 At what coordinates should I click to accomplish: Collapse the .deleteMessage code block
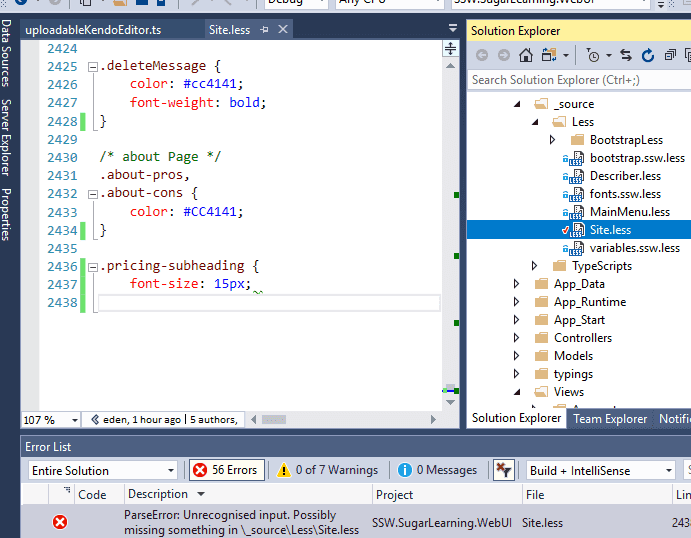coord(92,67)
